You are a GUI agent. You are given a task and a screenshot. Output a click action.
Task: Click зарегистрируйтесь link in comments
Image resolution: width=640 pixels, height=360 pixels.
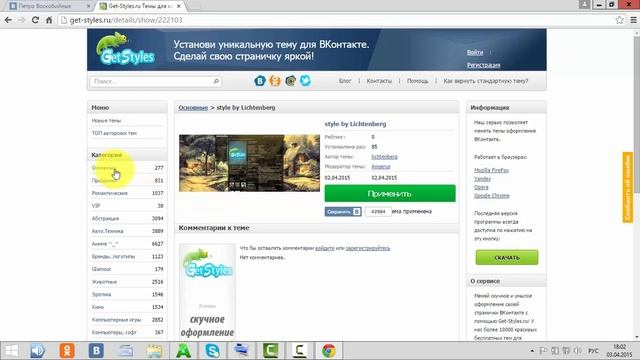point(368,248)
